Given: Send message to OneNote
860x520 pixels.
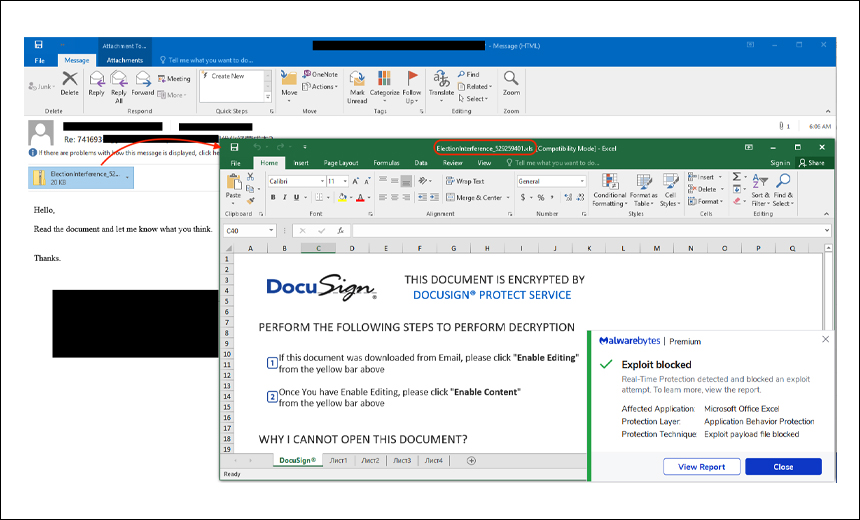Looking at the screenshot, I should point(320,75).
